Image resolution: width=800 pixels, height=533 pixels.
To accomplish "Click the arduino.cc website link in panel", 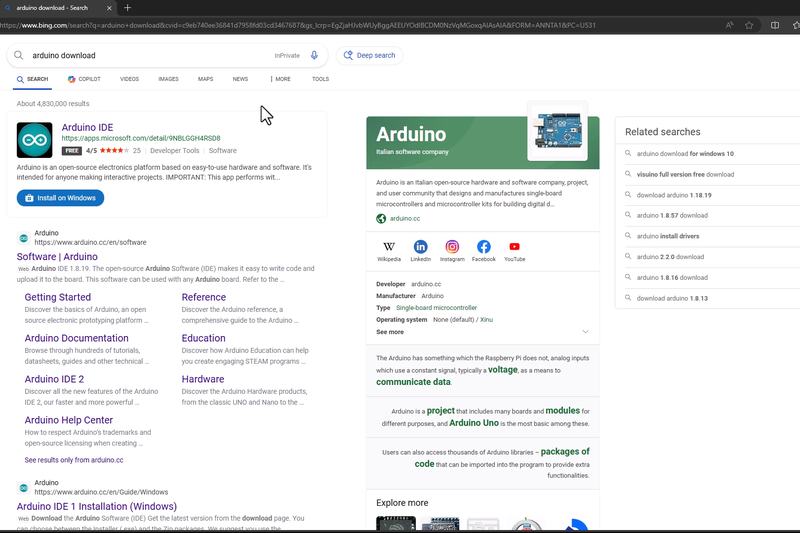I will click(405, 219).
